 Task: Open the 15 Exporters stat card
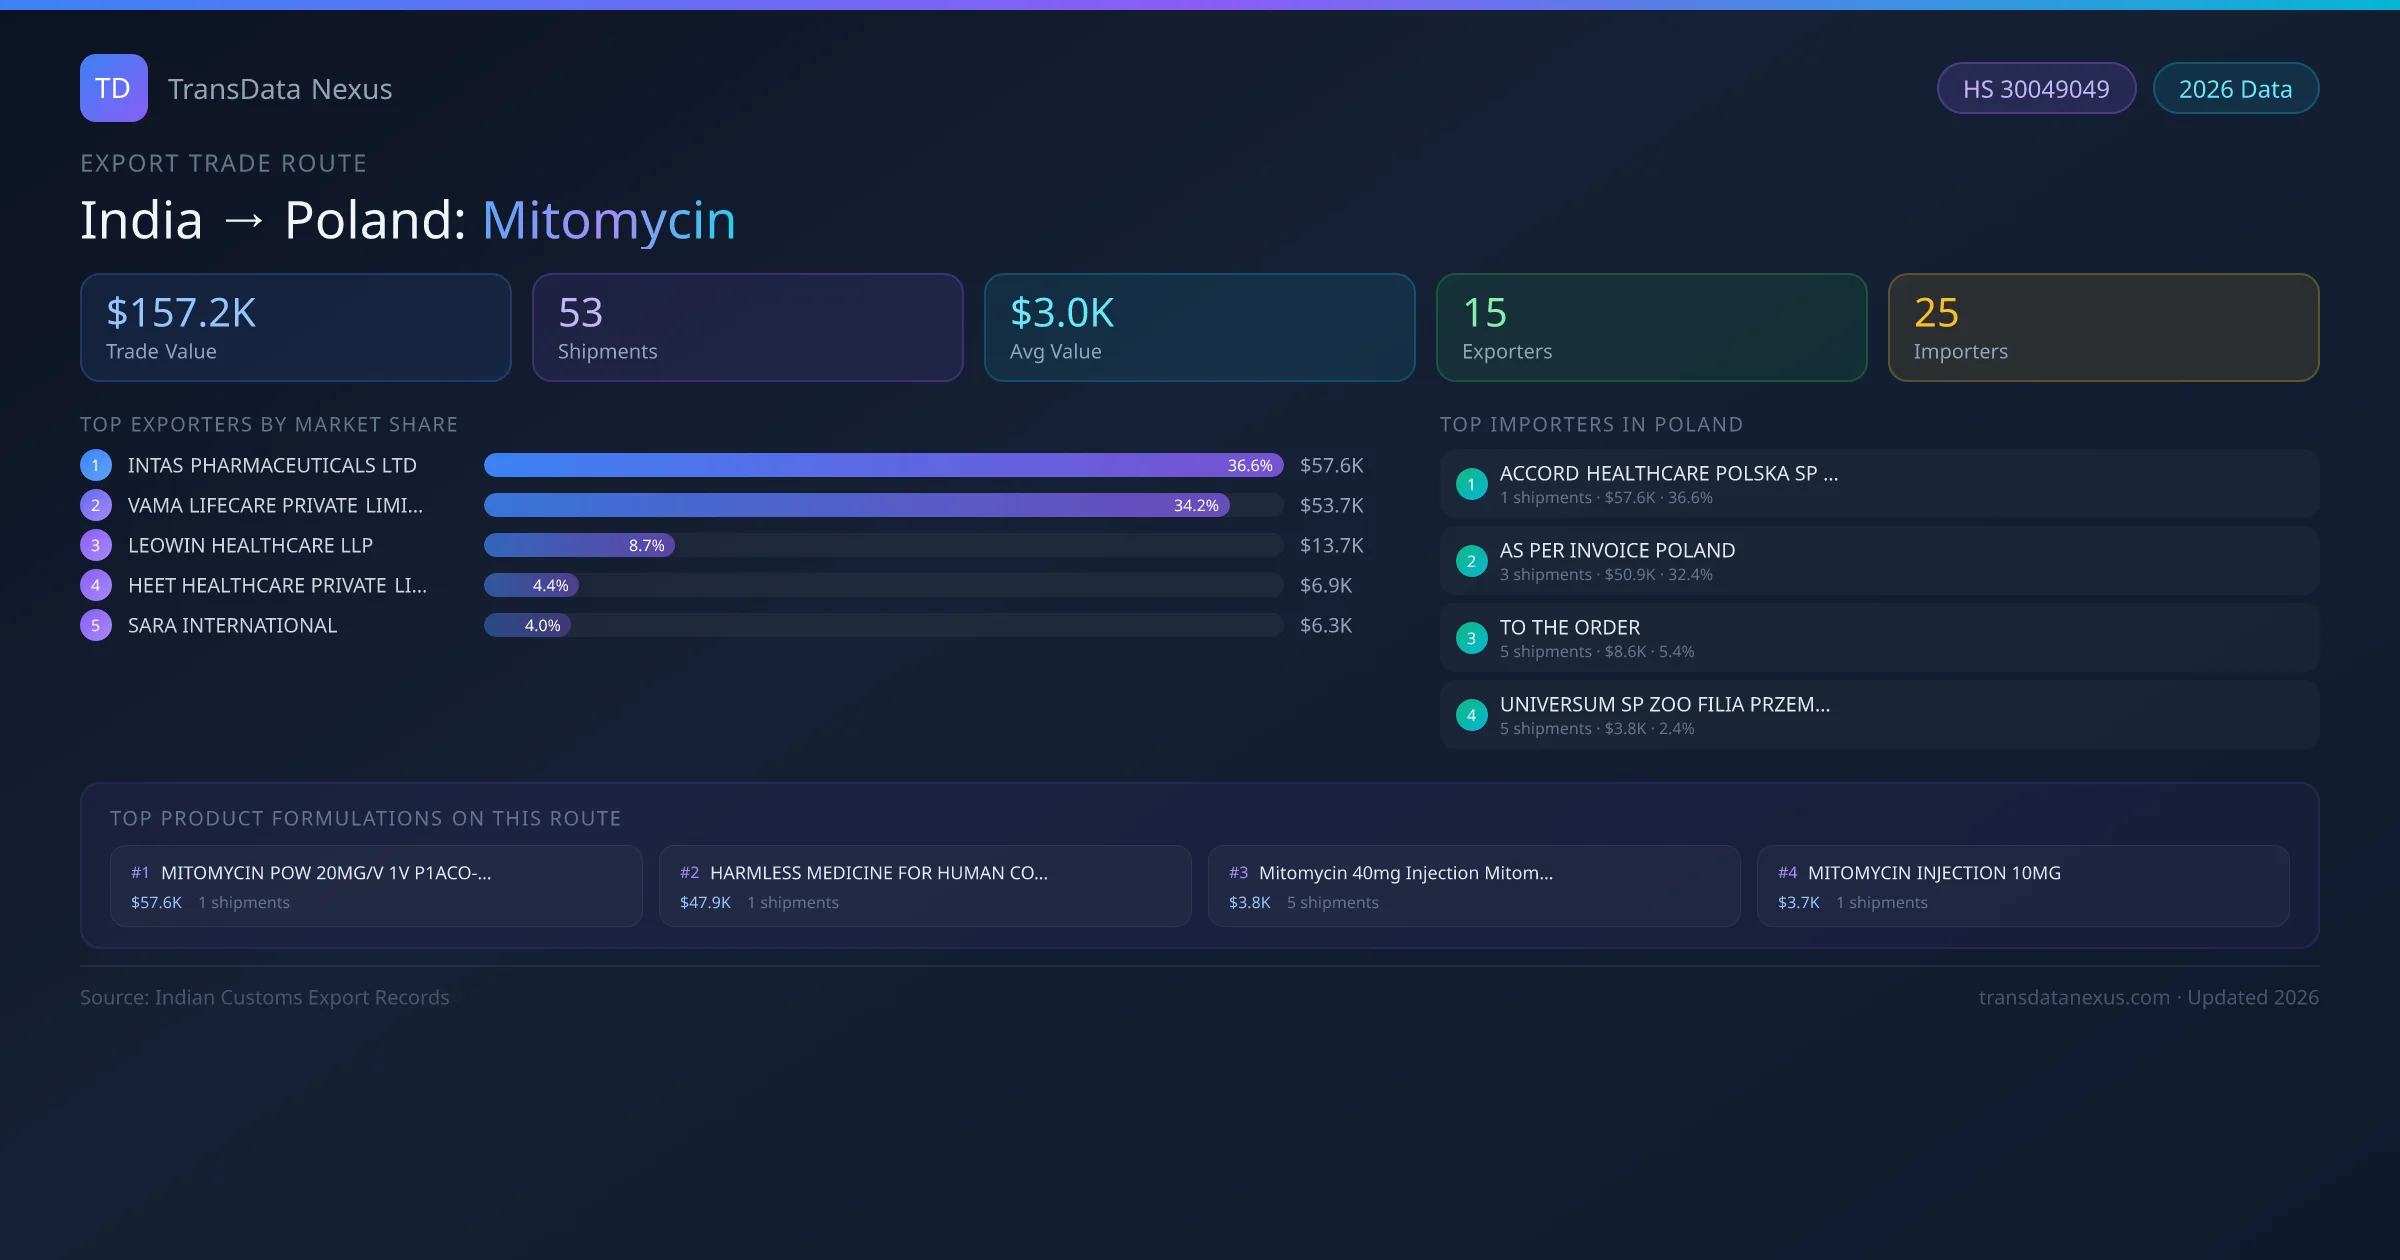tap(1651, 327)
